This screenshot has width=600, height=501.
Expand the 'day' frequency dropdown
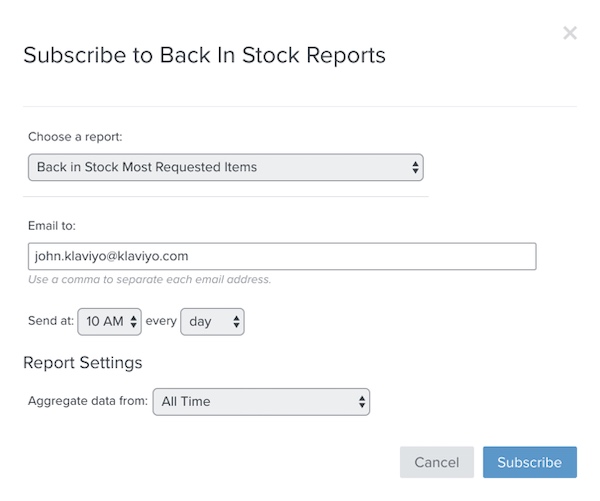click(212, 321)
